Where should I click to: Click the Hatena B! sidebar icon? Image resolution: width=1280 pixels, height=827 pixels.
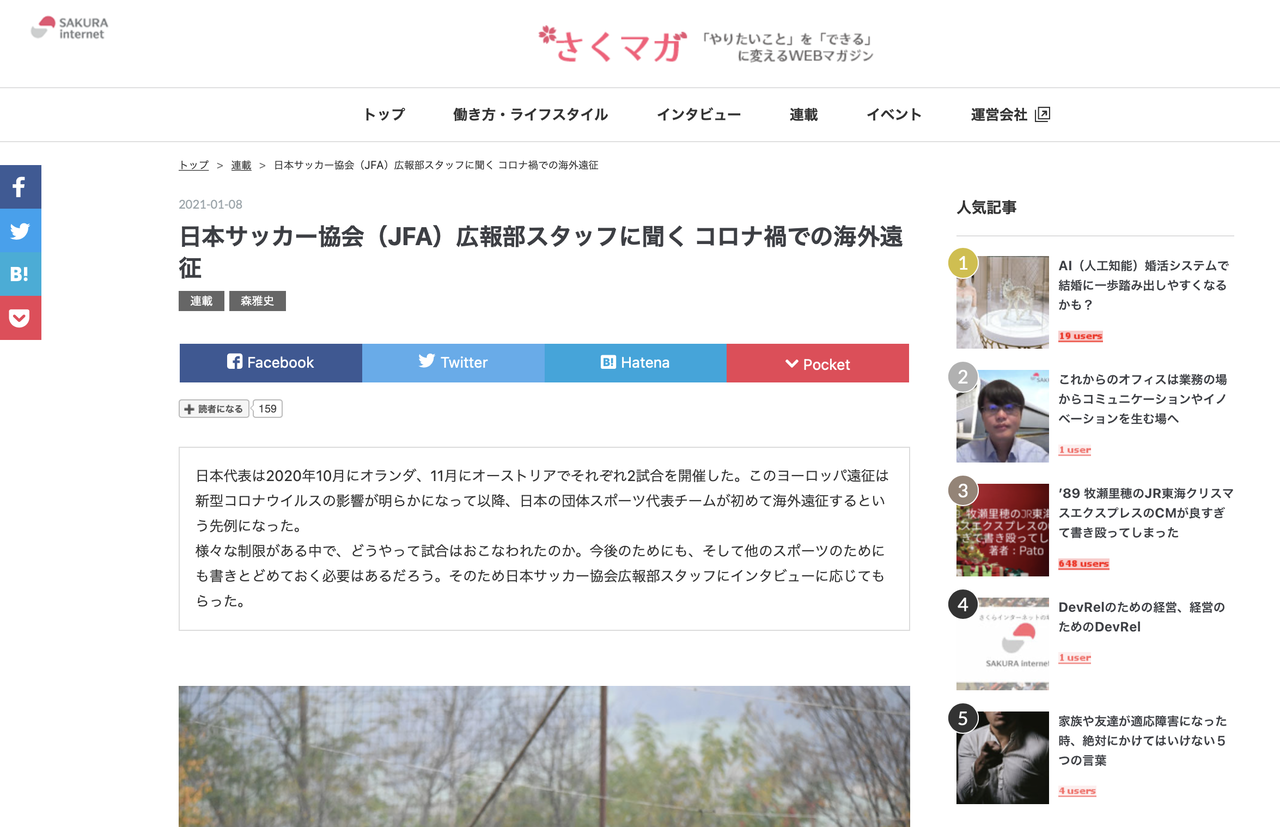[x=20, y=274]
